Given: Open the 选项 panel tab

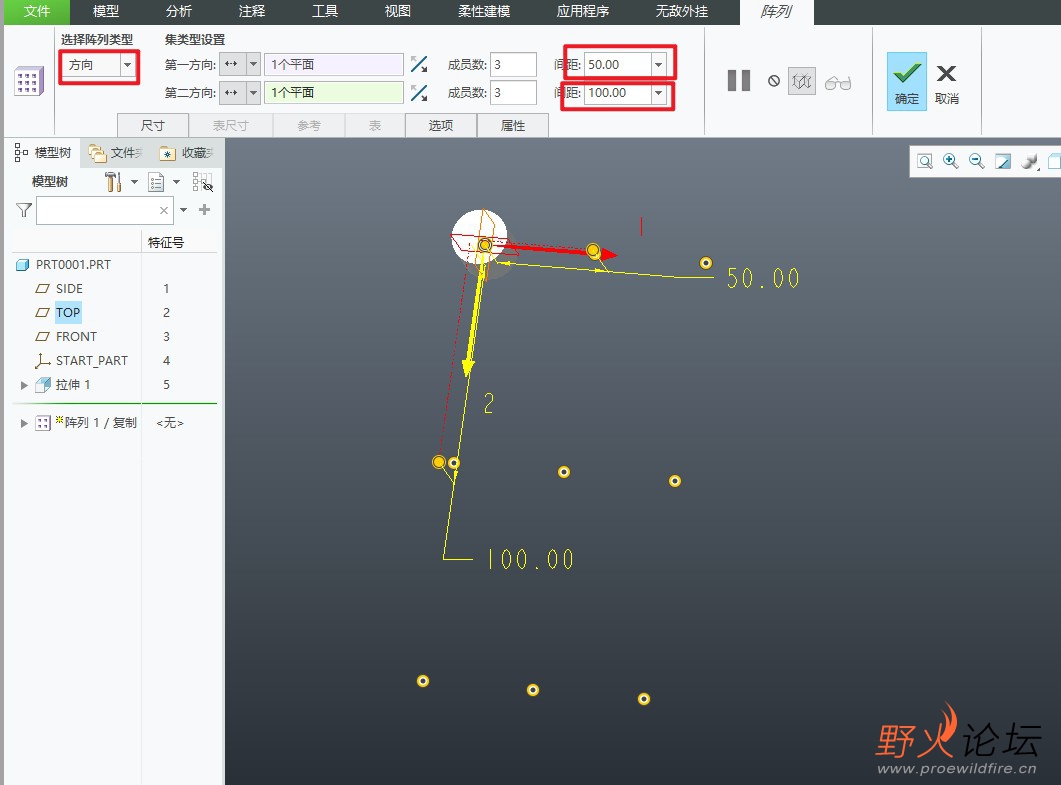Looking at the screenshot, I should [x=441, y=125].
